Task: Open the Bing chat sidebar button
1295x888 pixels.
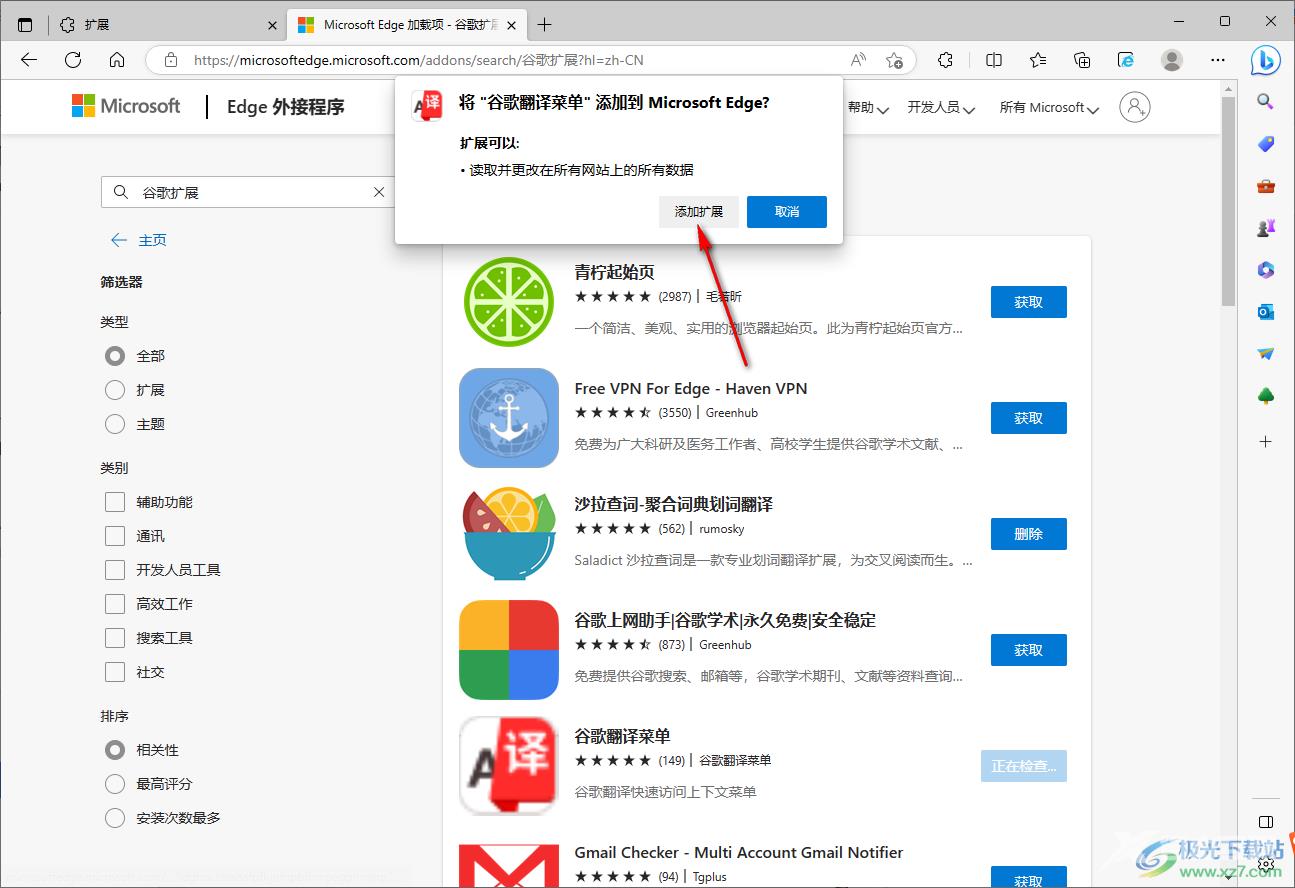Action: [1265, 60]
